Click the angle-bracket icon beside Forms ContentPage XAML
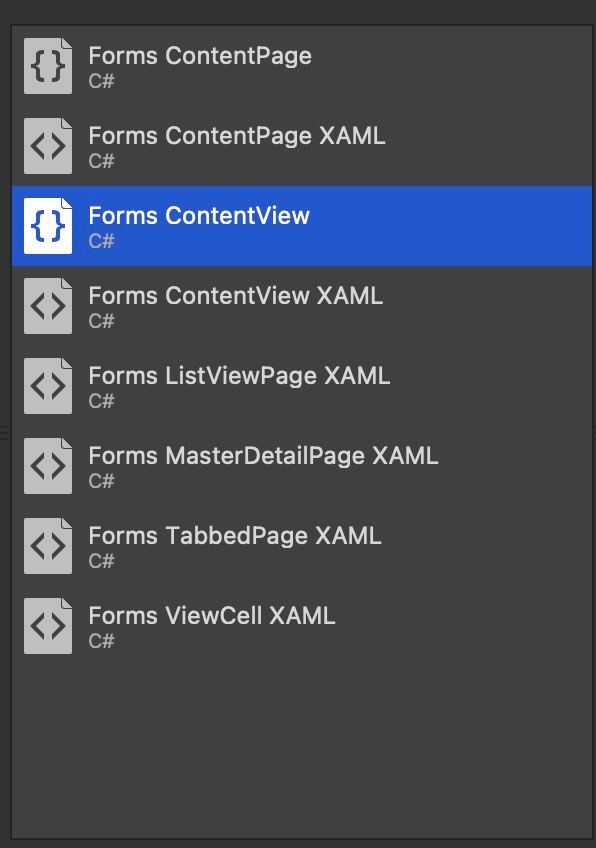Screen dimensions: 596x848 click(x=48, y=146)
